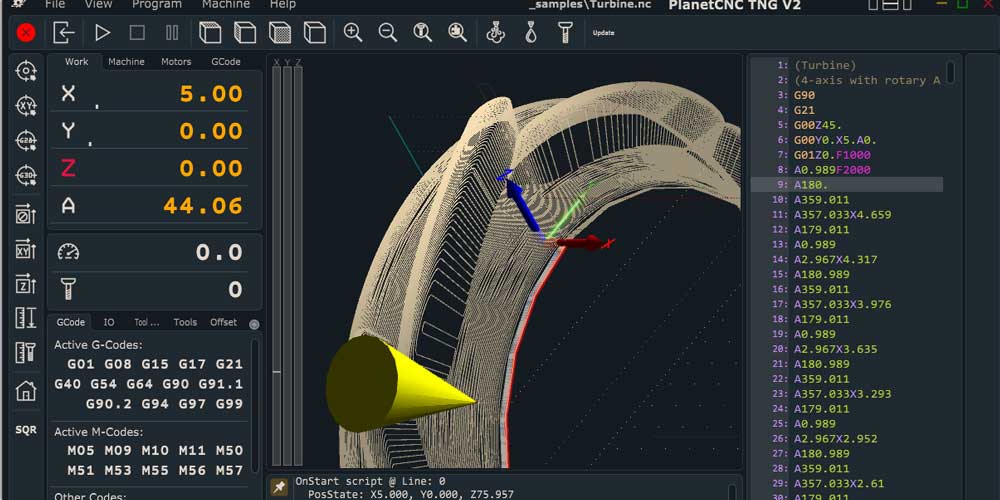Click the G30 position icon
The image size is (1000, 500).
point(26,175)
